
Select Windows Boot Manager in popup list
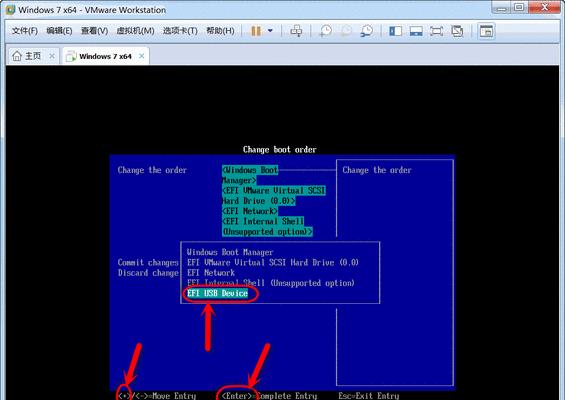(230, 252)
